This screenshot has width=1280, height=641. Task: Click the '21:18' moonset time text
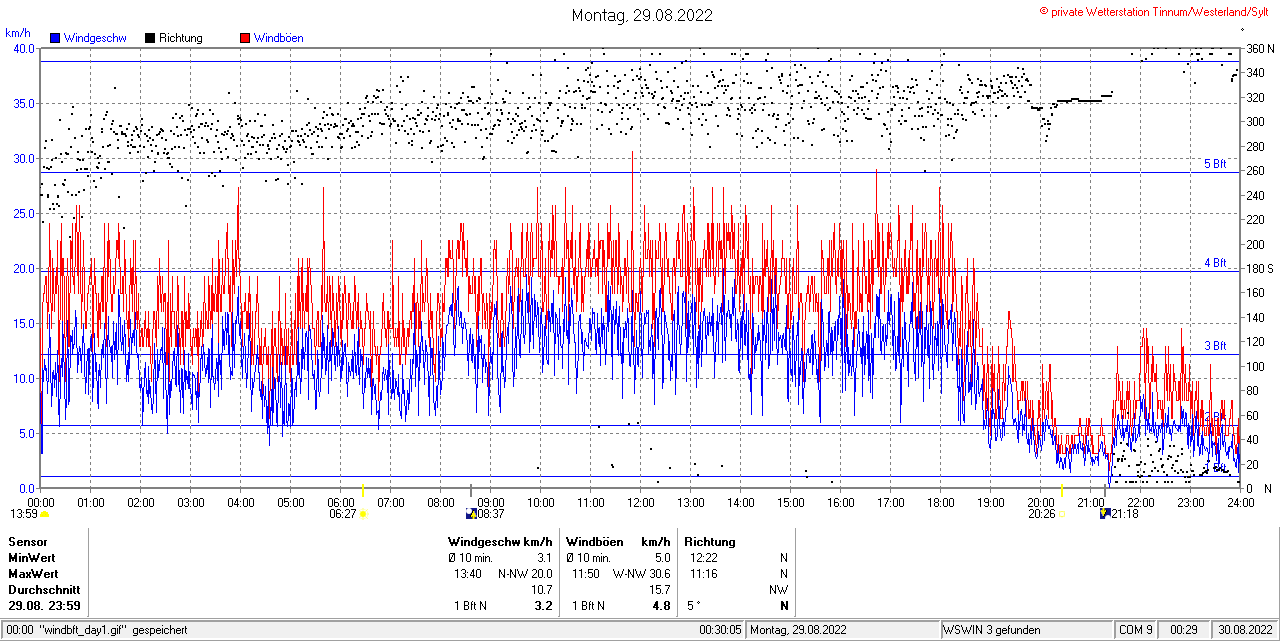pos(1125,514)
